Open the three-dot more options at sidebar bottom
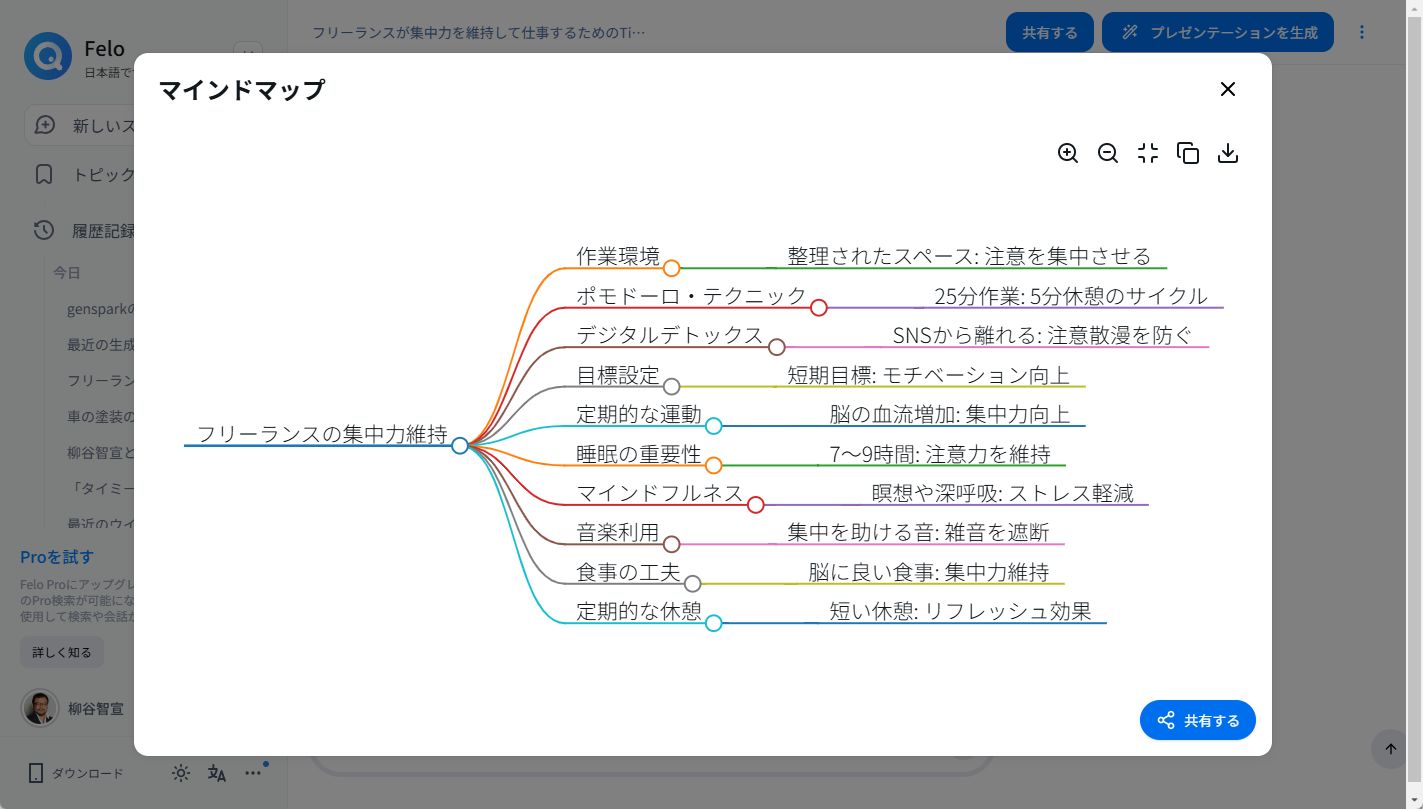The height and width of the screenshot is (809, 1423). [x=254, y=773]
